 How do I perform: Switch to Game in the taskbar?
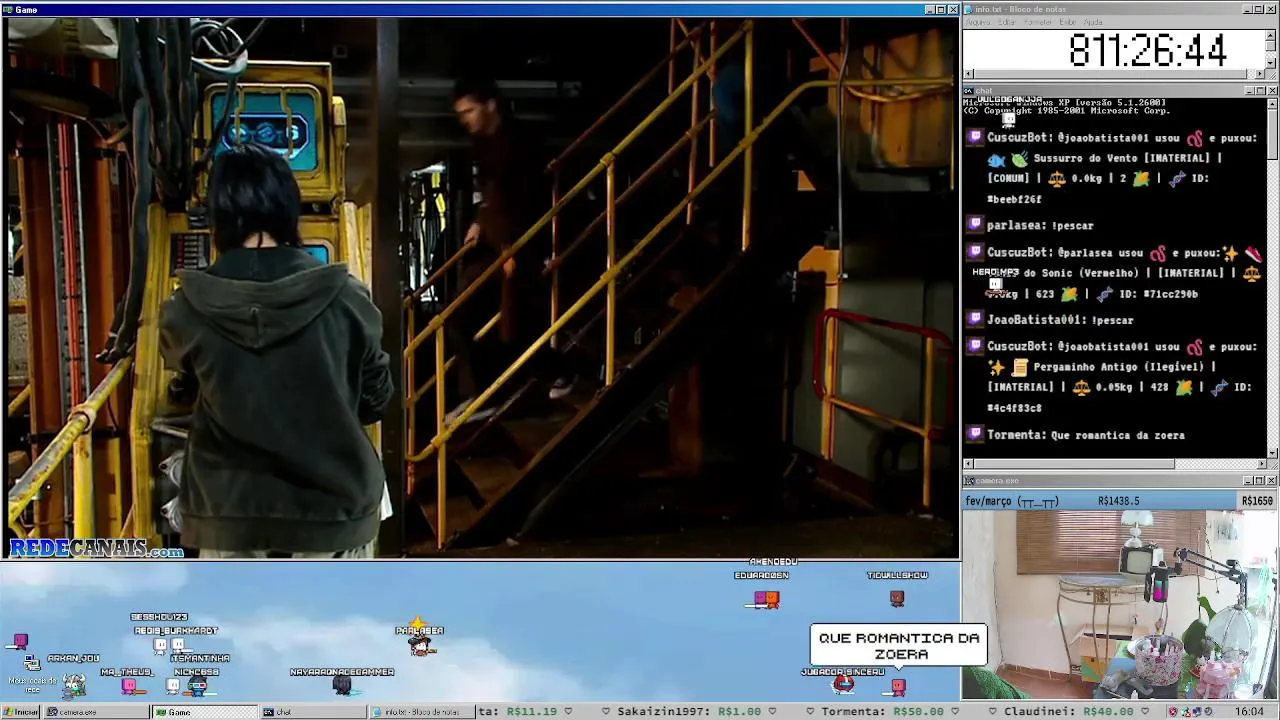[205, 712]
